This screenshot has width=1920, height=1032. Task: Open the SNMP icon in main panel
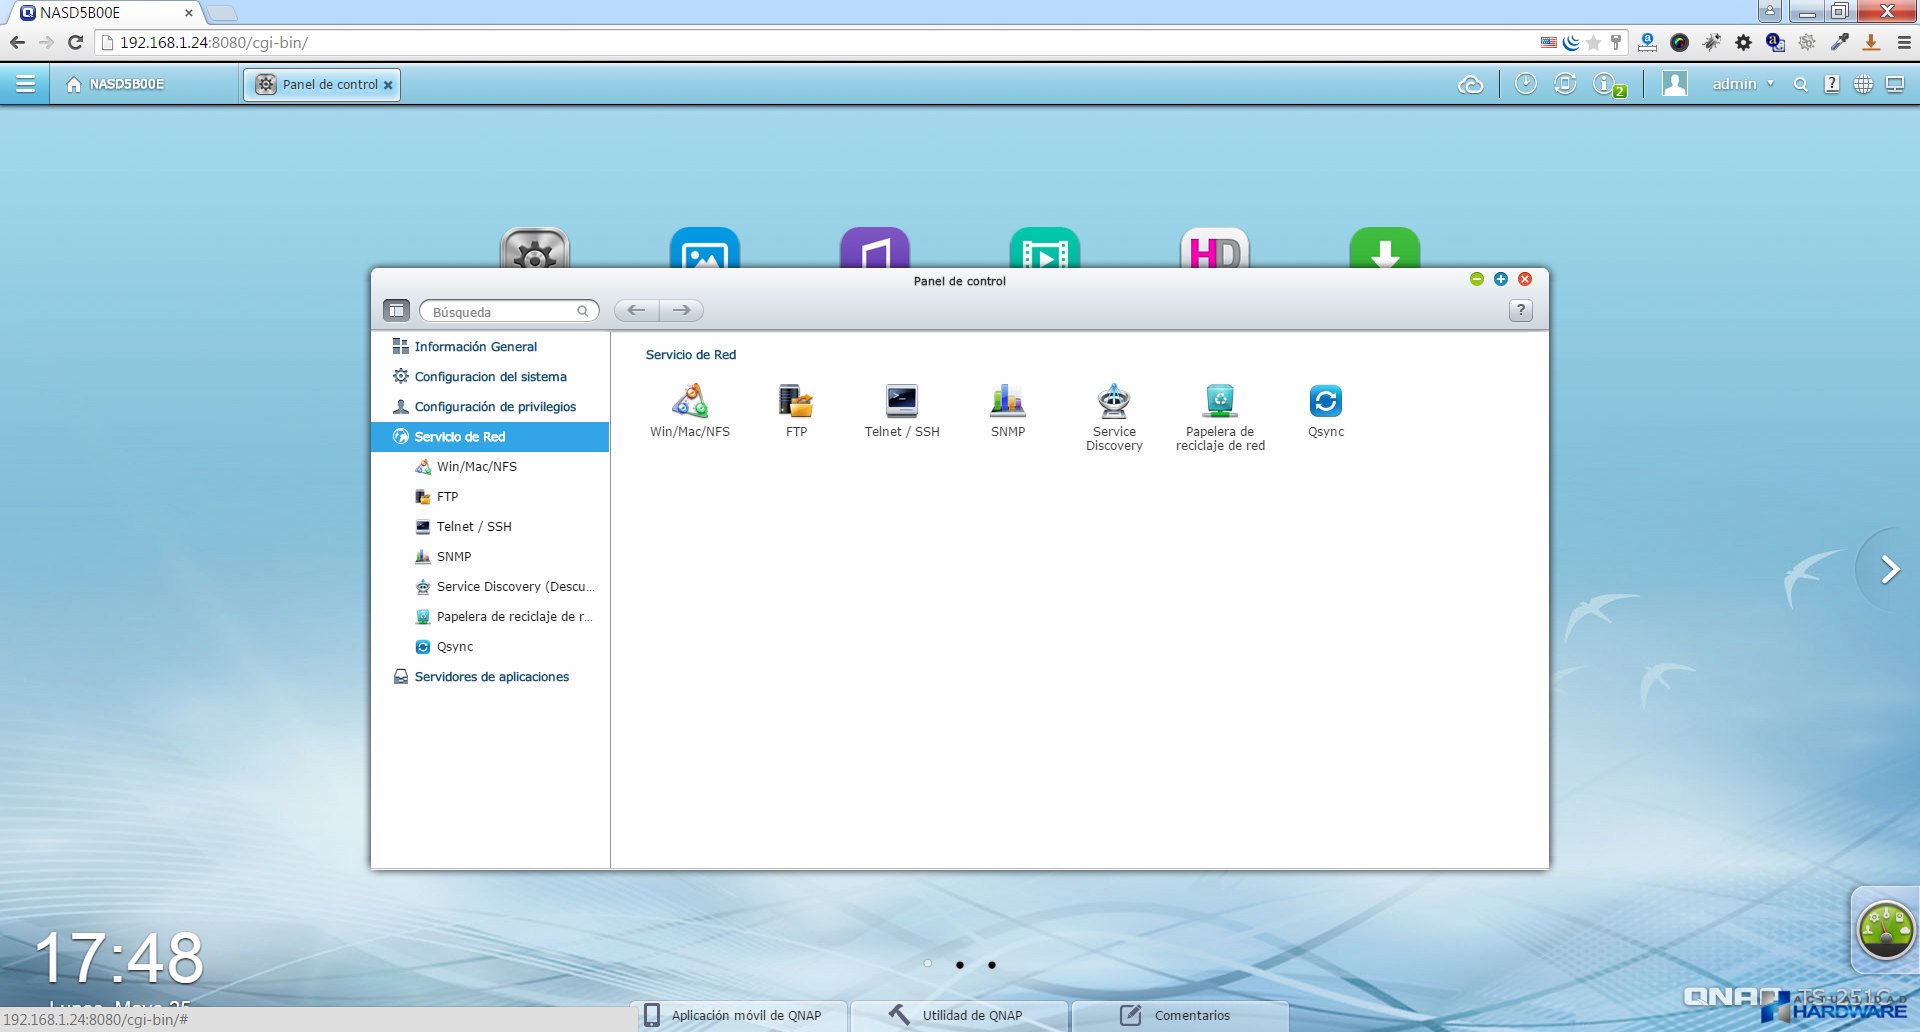click(1008, 402)
